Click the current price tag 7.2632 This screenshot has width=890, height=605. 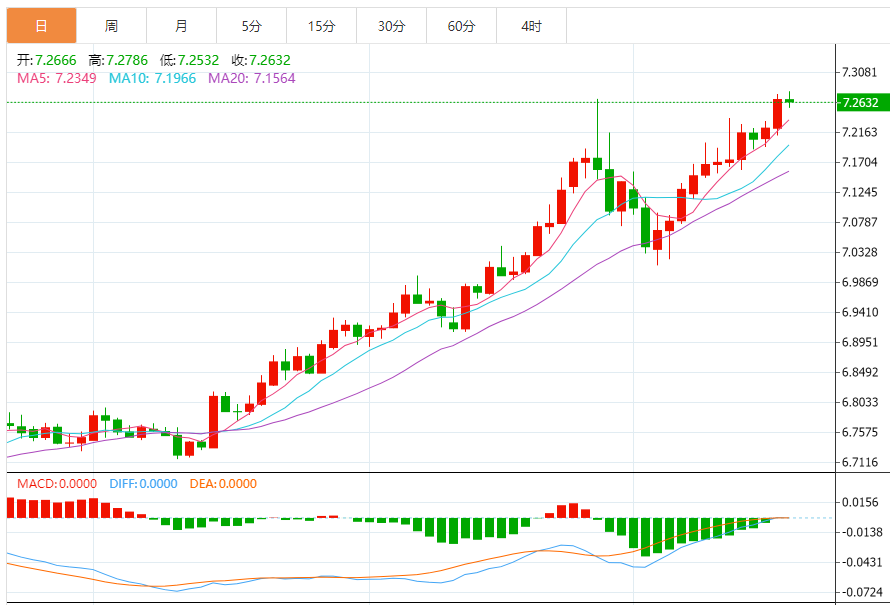point(863,102)
